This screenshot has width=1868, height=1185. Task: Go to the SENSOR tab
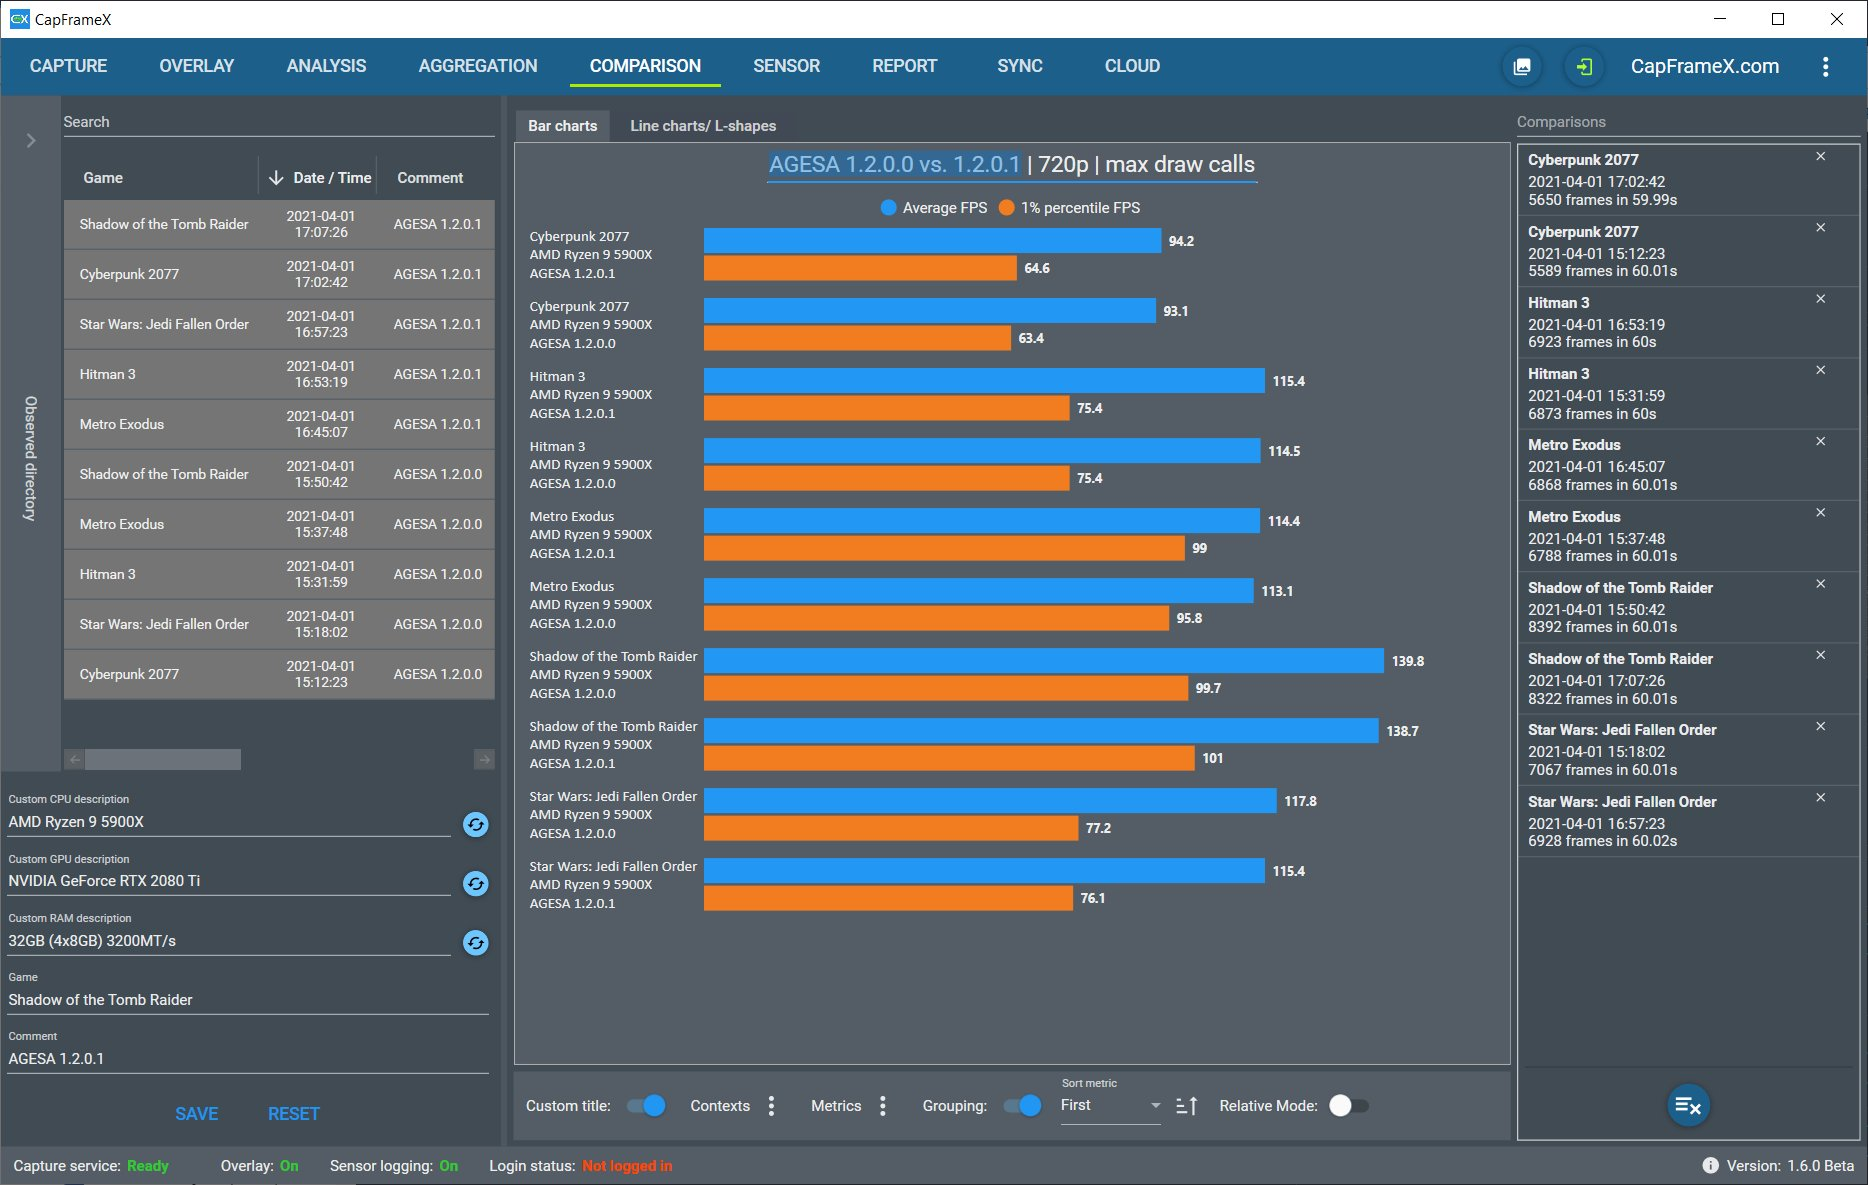[786, 66]
